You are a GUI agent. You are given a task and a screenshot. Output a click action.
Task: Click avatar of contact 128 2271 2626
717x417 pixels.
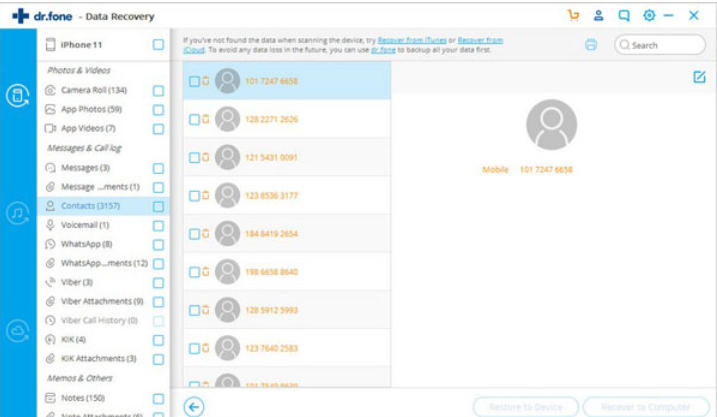(227, 119)
